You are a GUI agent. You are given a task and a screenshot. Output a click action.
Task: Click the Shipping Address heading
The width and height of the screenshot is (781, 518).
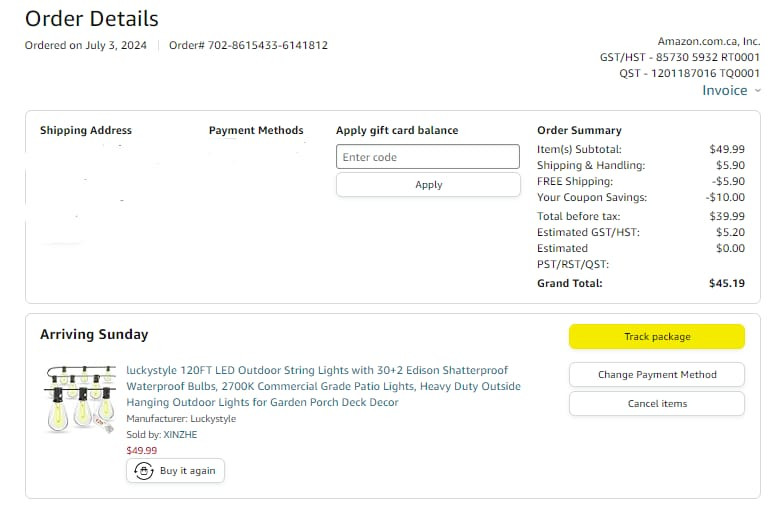(86, 130)
